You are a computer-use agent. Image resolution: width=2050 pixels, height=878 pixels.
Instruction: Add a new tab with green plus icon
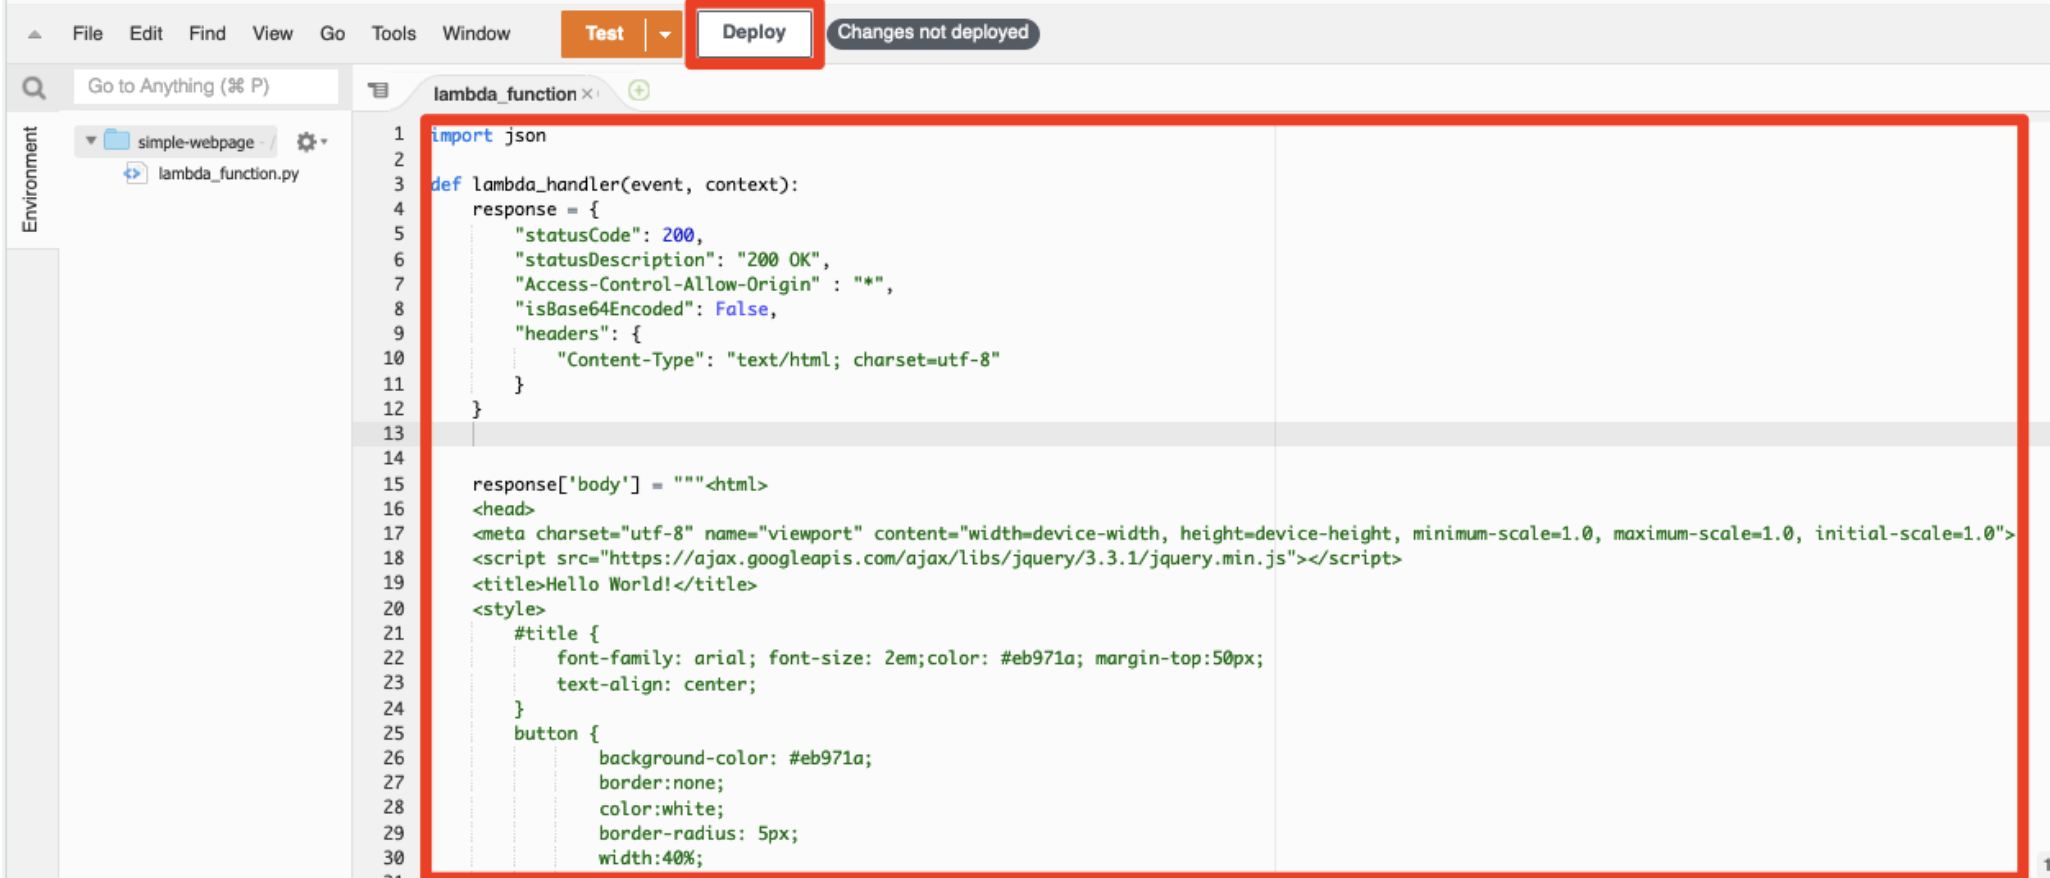tap(639, 91)
